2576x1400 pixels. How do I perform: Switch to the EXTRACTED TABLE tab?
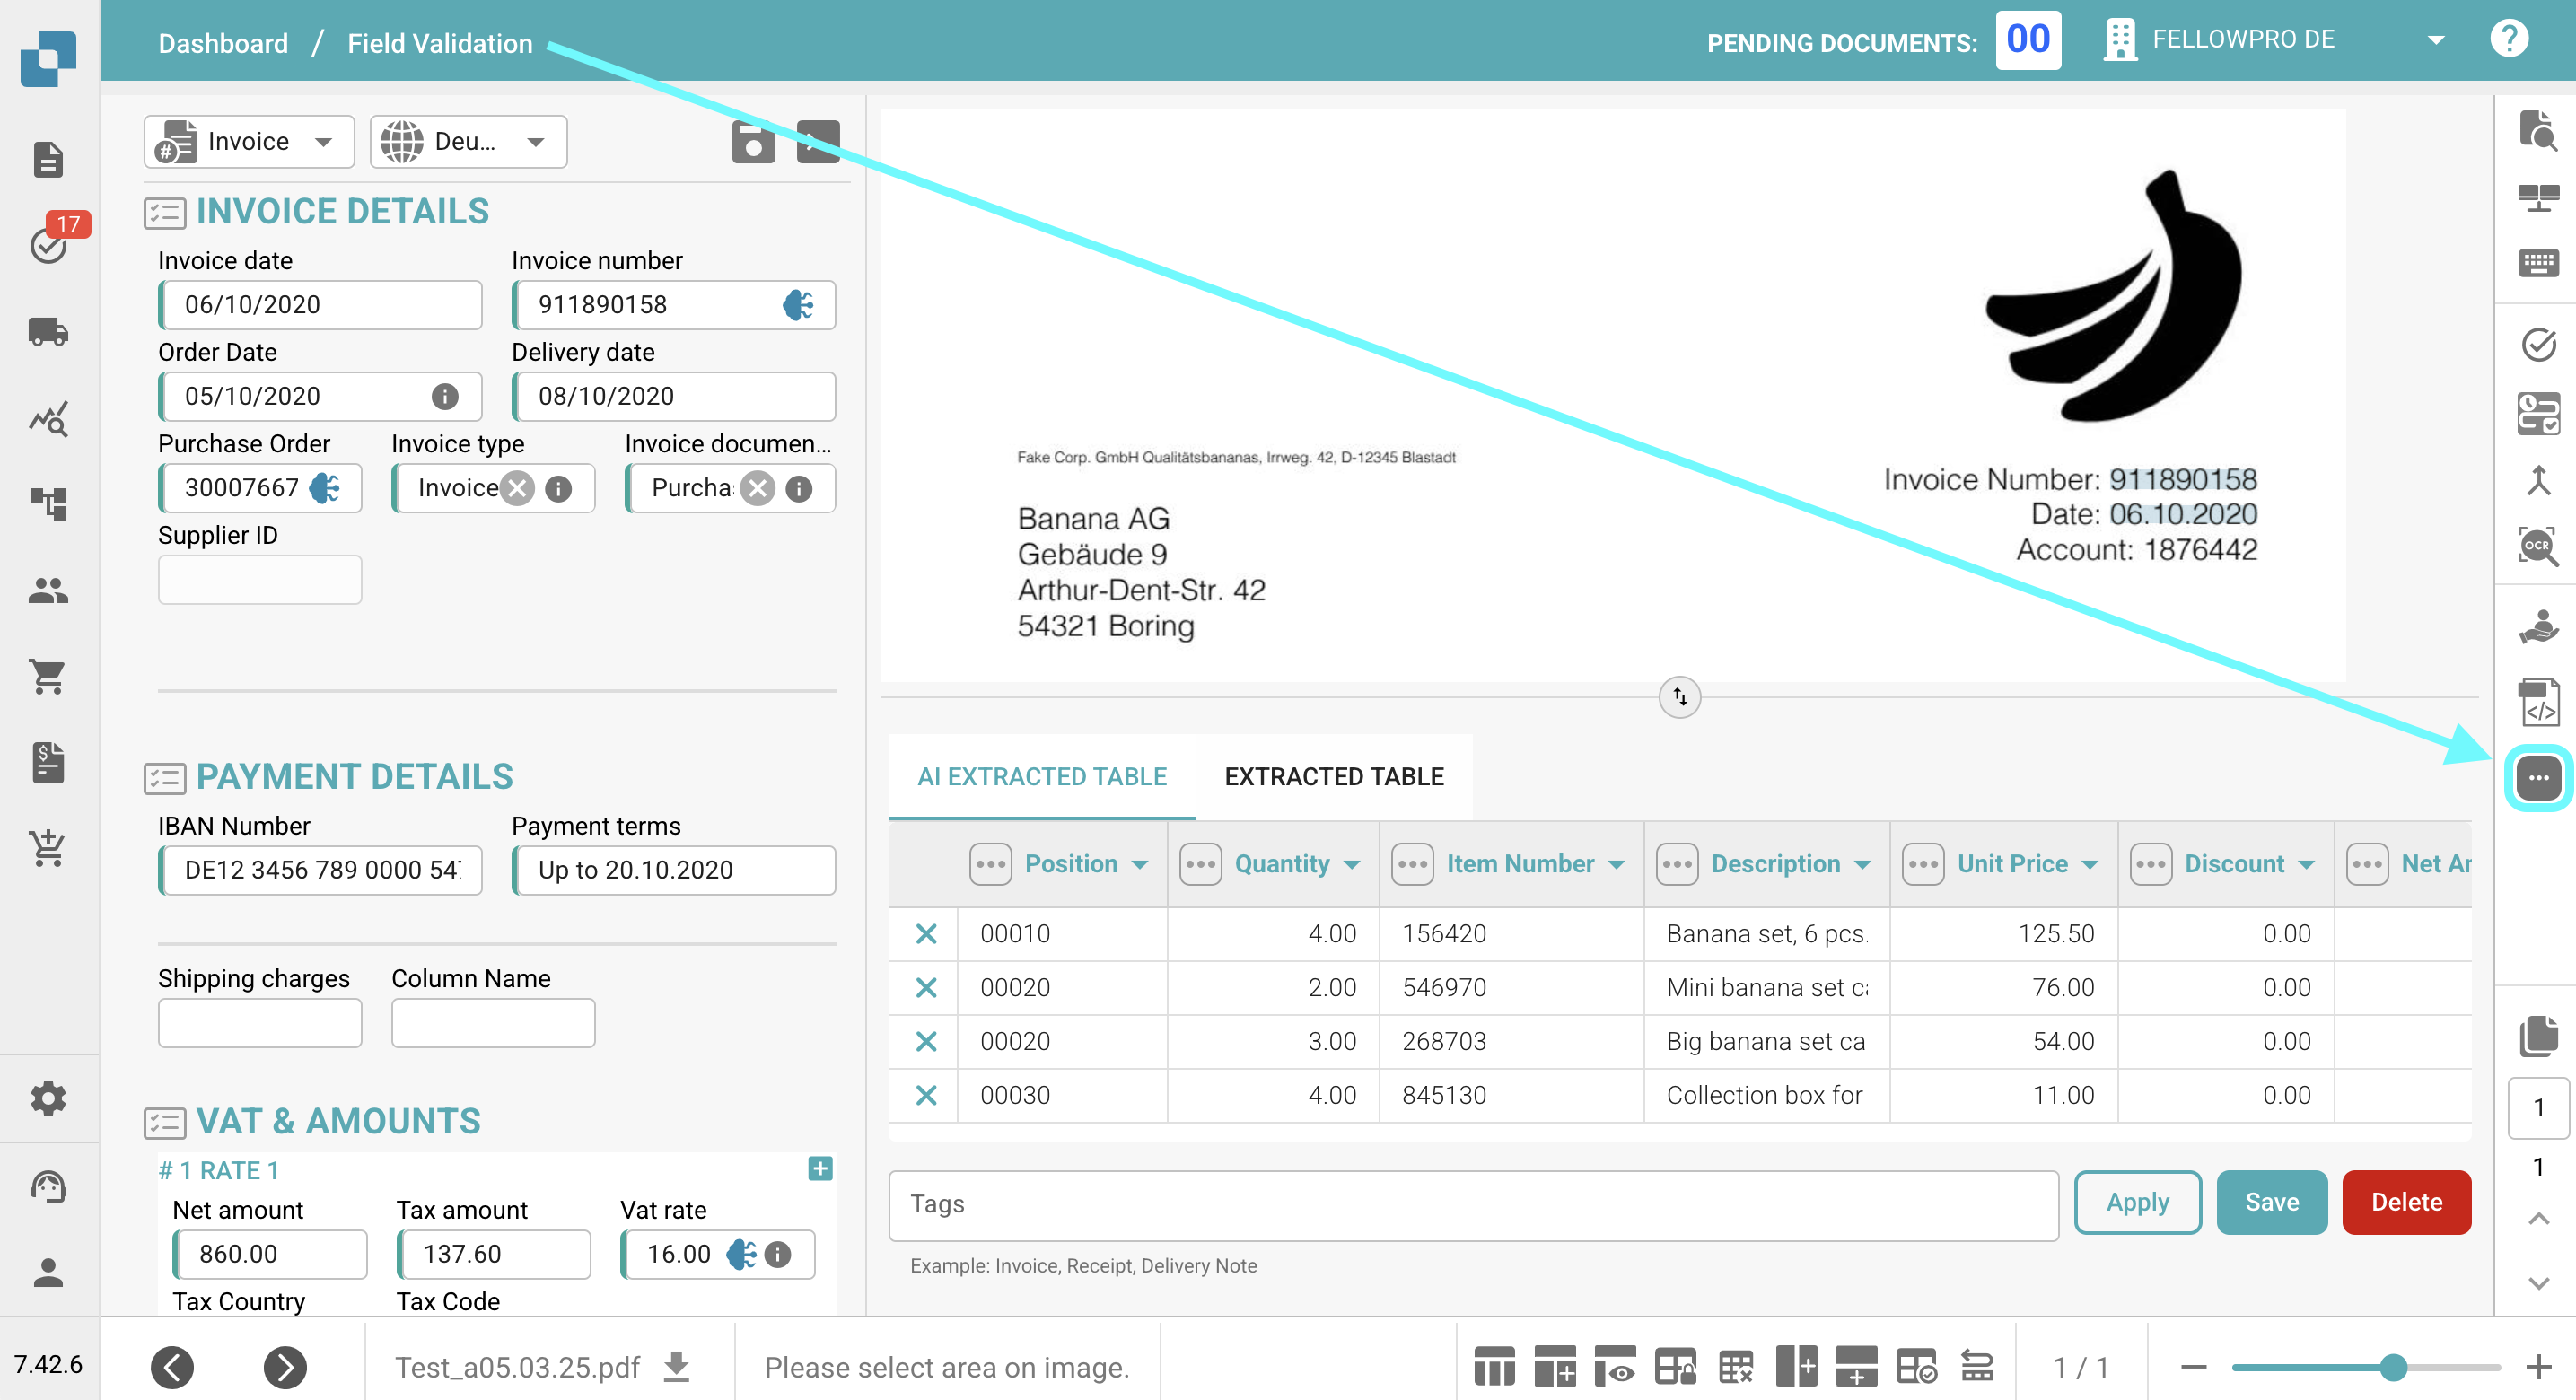click(x=1333, y=776)
